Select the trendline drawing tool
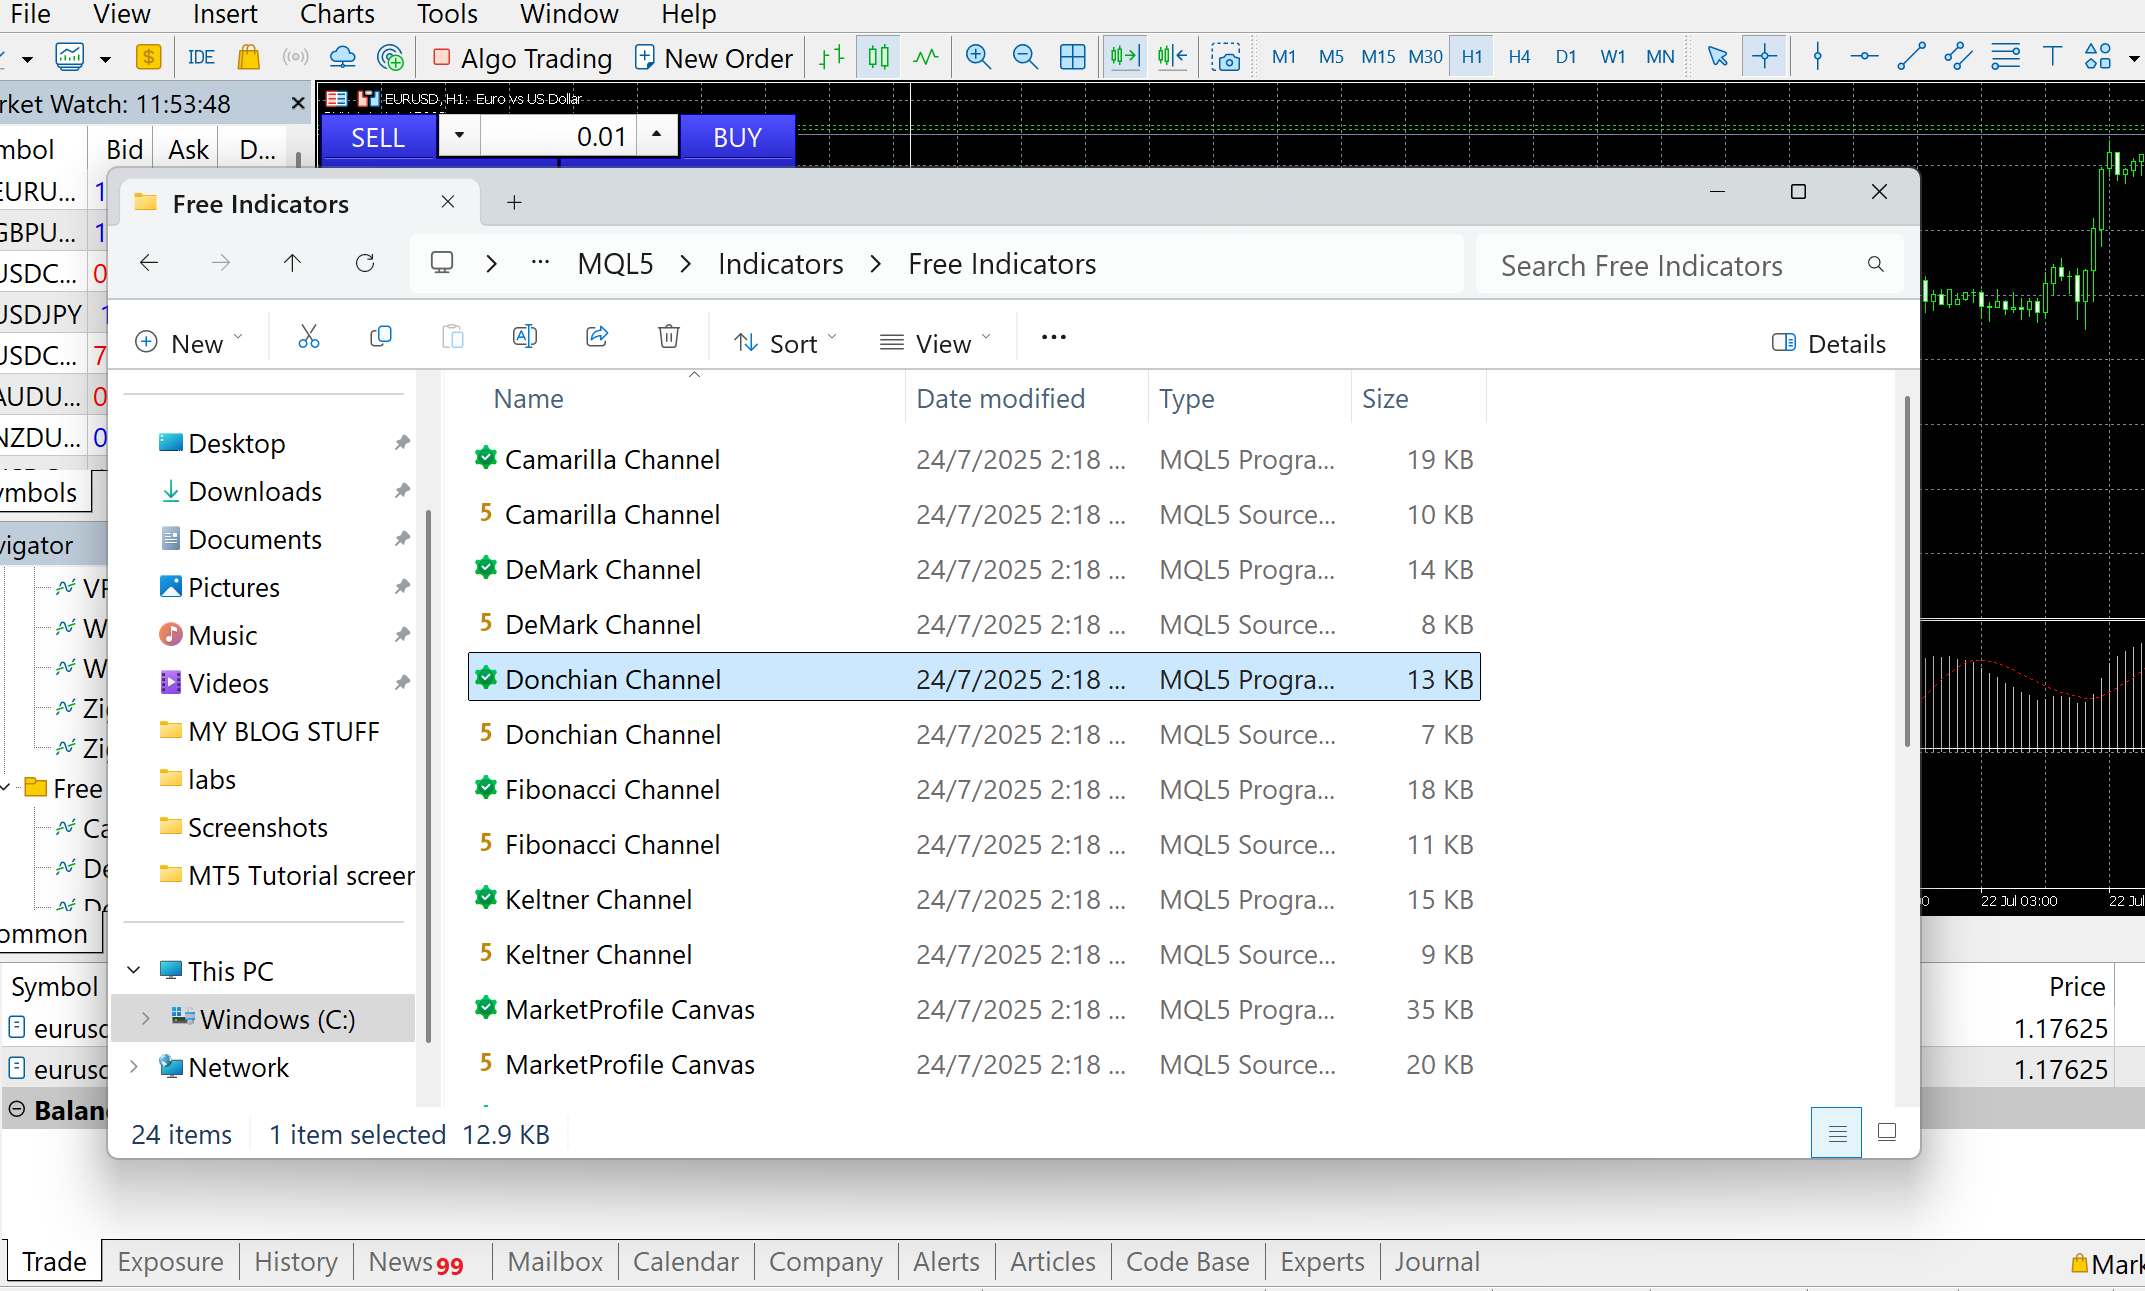The image size is (2145, 1291). (x=1911, y=57)
